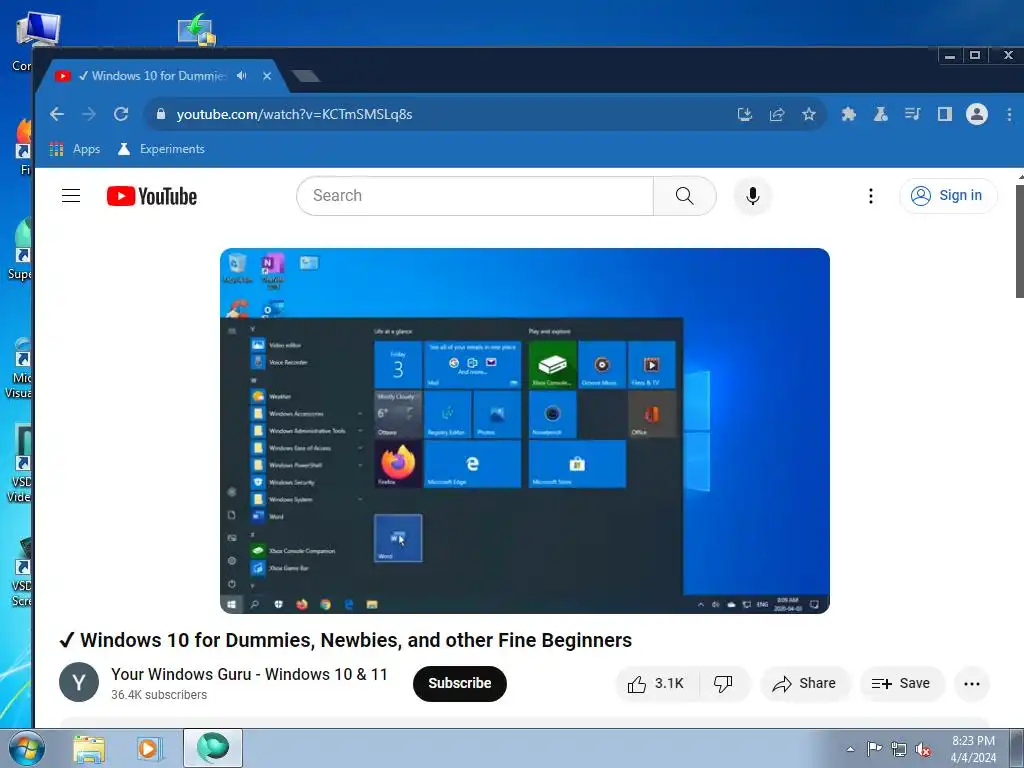Toggle the browser side panel
1024x768 pixels.
pyautogui.click(x=944, y=114)
